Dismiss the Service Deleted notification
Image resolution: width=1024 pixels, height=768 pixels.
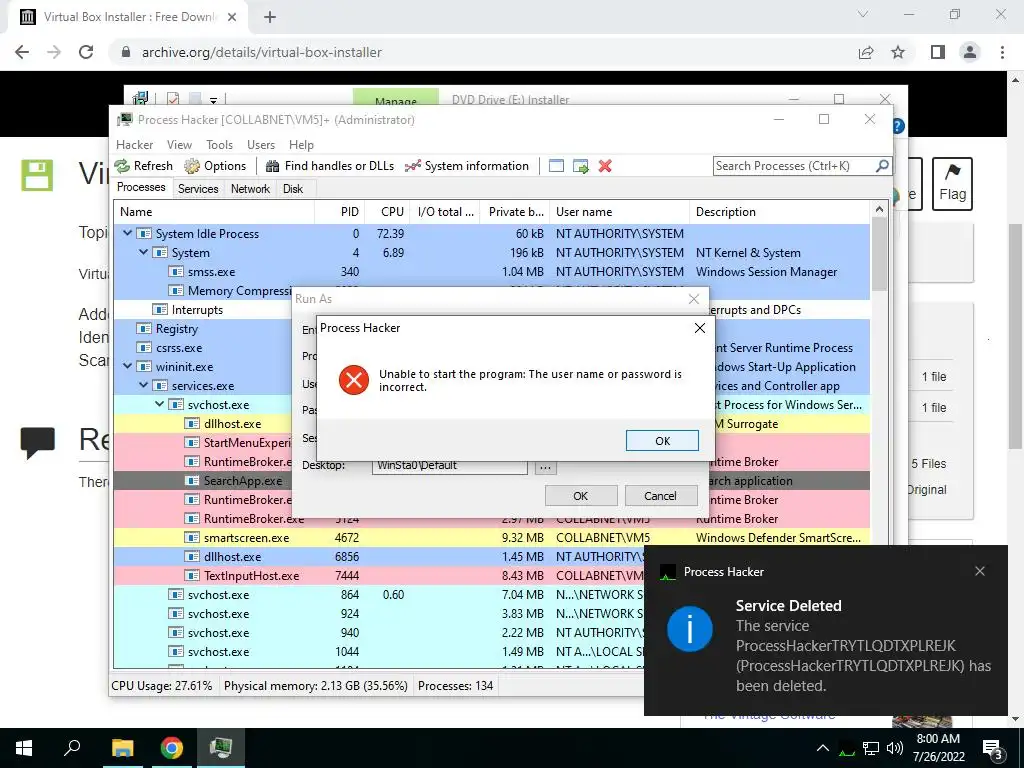click(x=980, y=571)
